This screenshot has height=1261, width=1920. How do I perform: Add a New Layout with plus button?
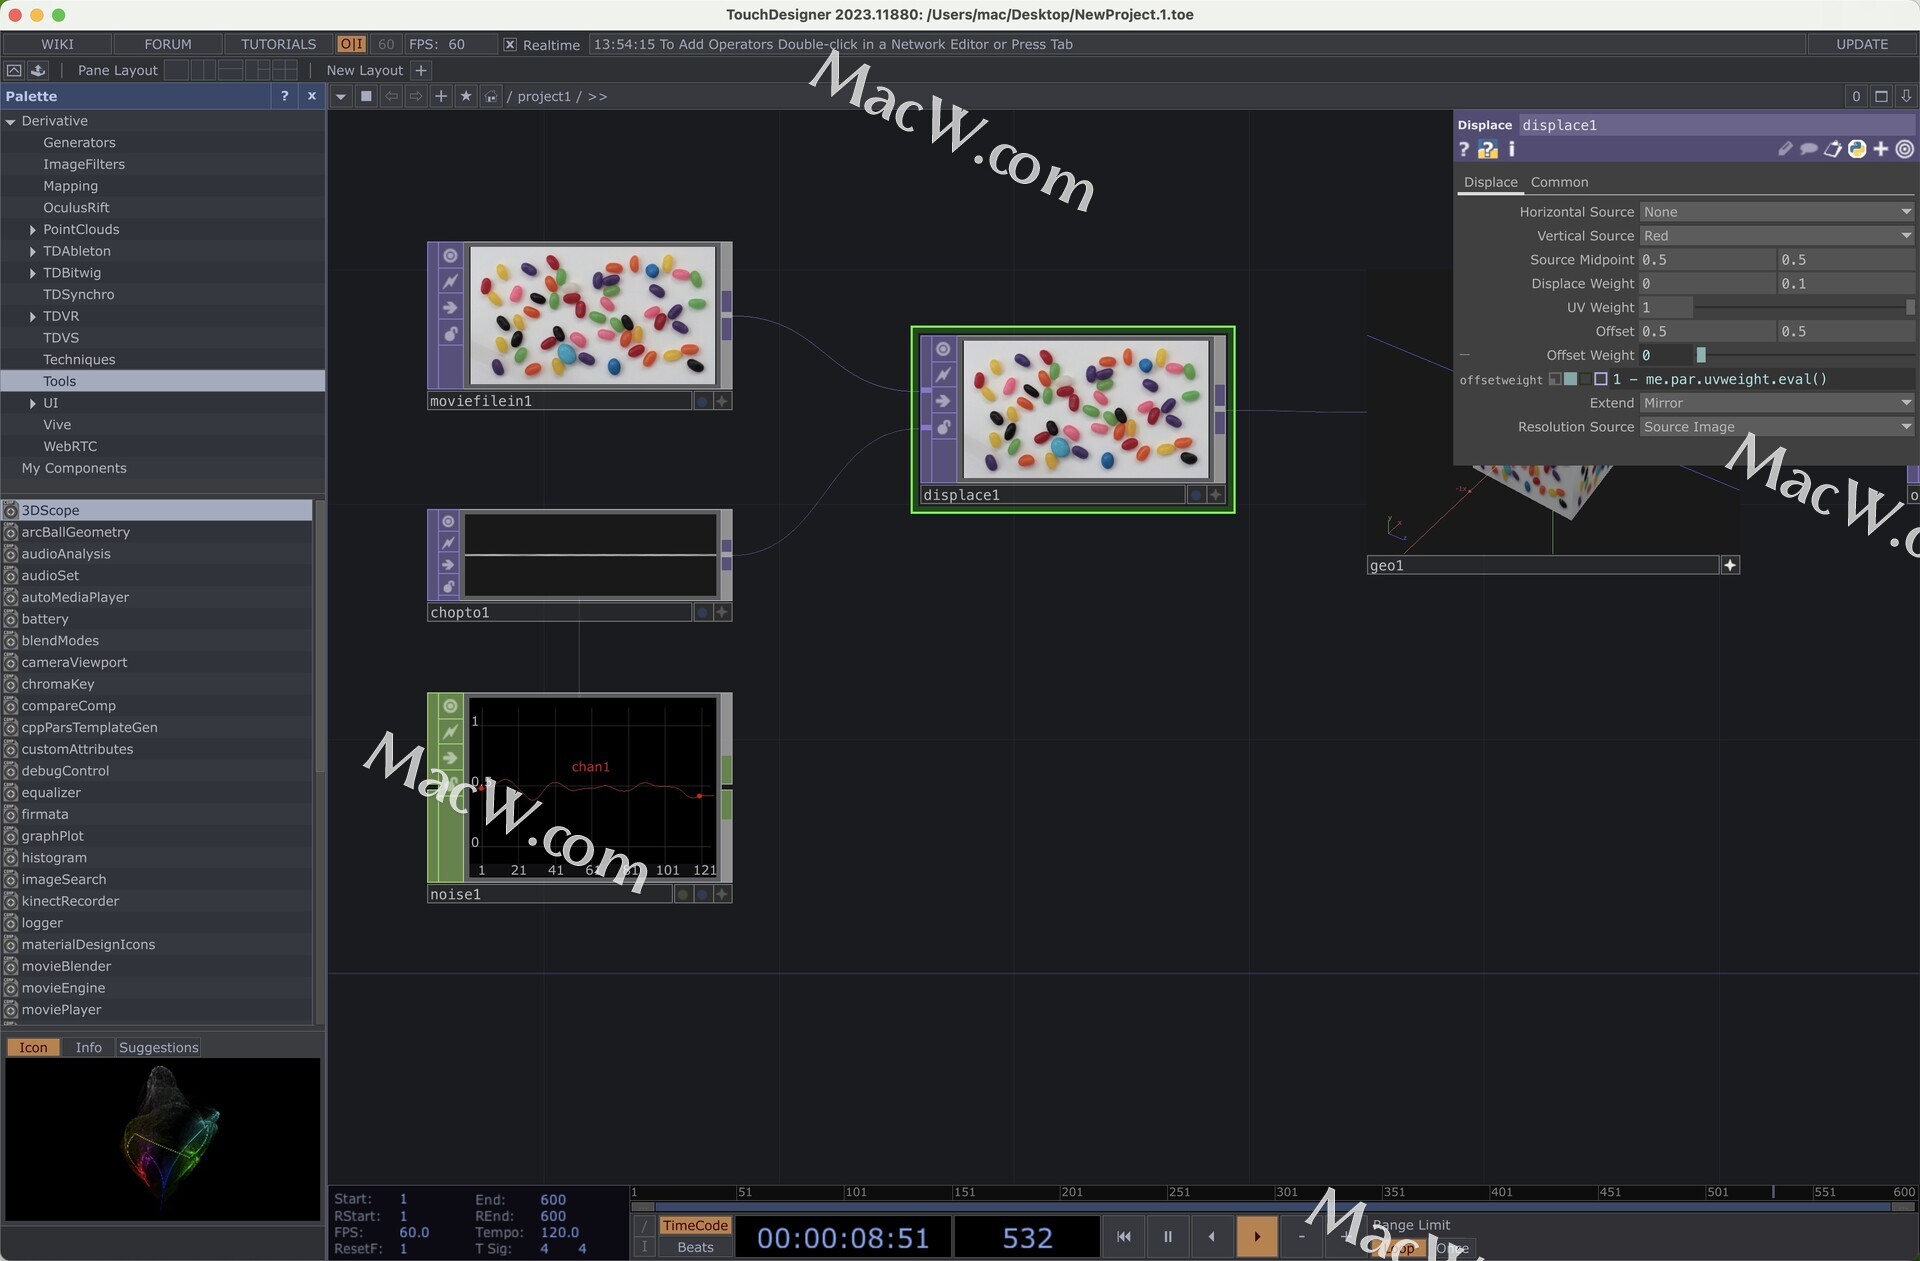pos(421,70)
